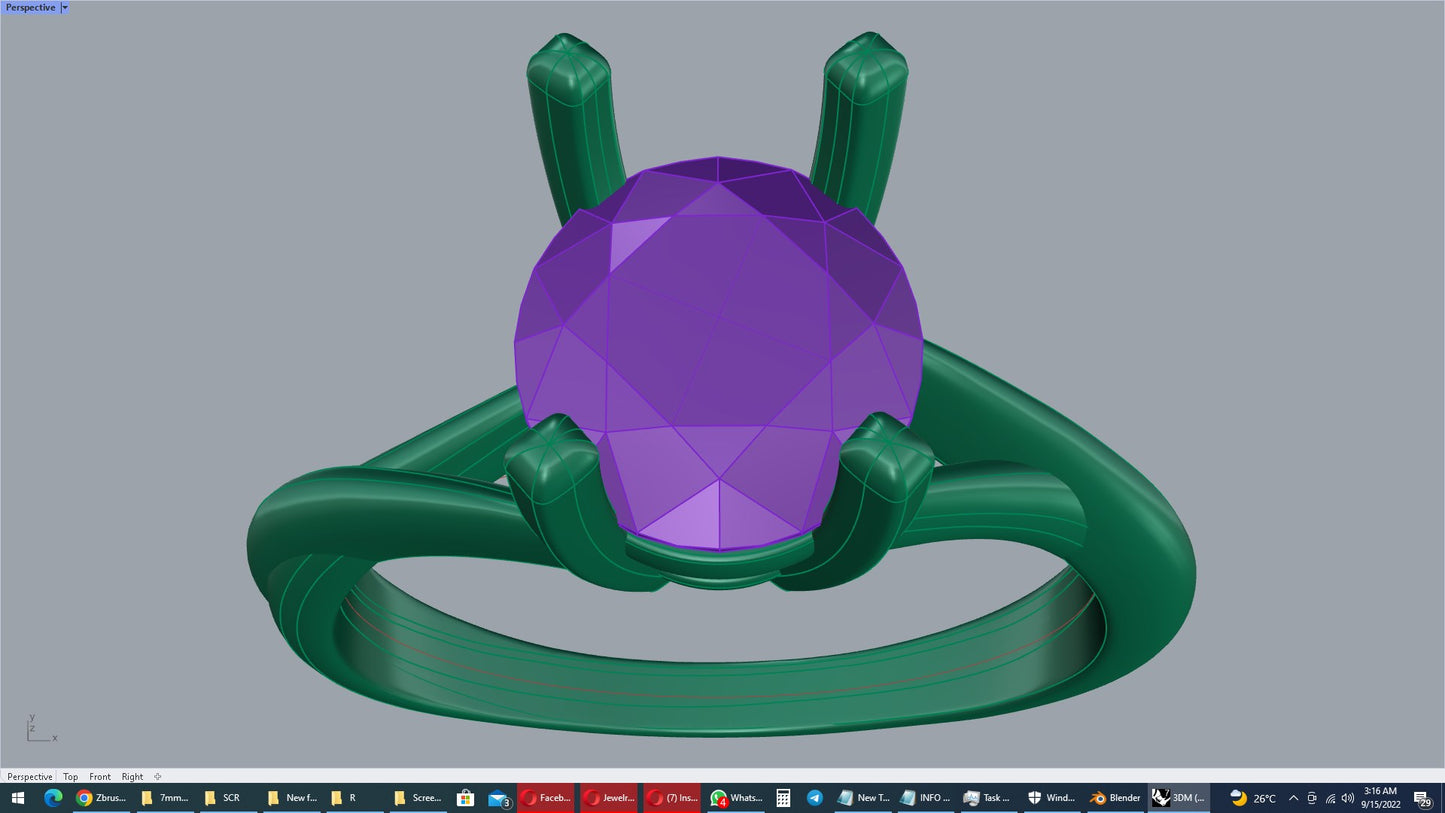Switch to Blender in the taskbar
Viewport: 1445px width, 813px height.
[x=1115, y=797]
